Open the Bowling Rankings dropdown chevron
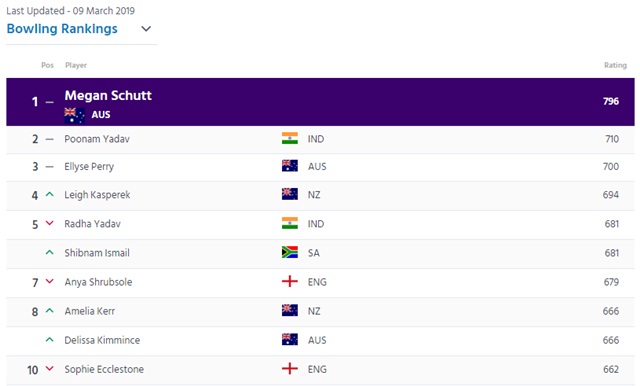 coord(146,29)
